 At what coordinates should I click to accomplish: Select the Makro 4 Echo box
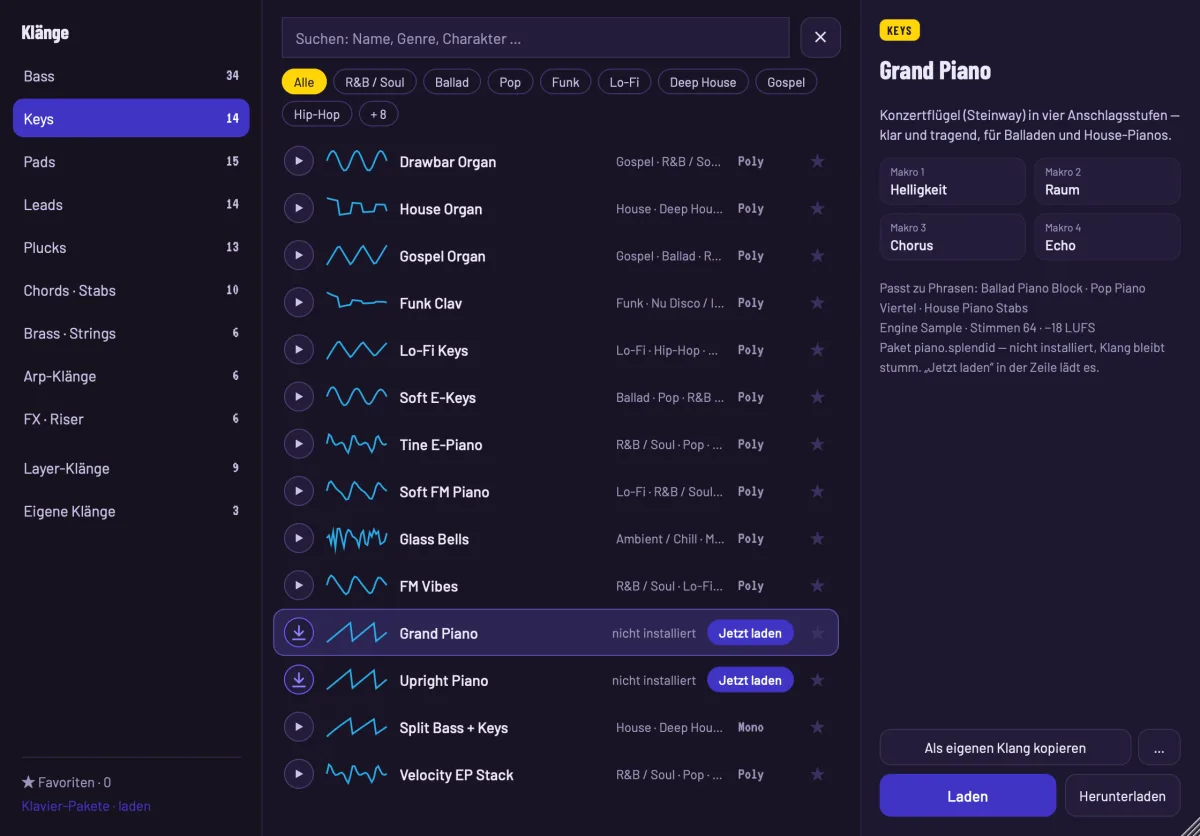tap(1107, 237)
